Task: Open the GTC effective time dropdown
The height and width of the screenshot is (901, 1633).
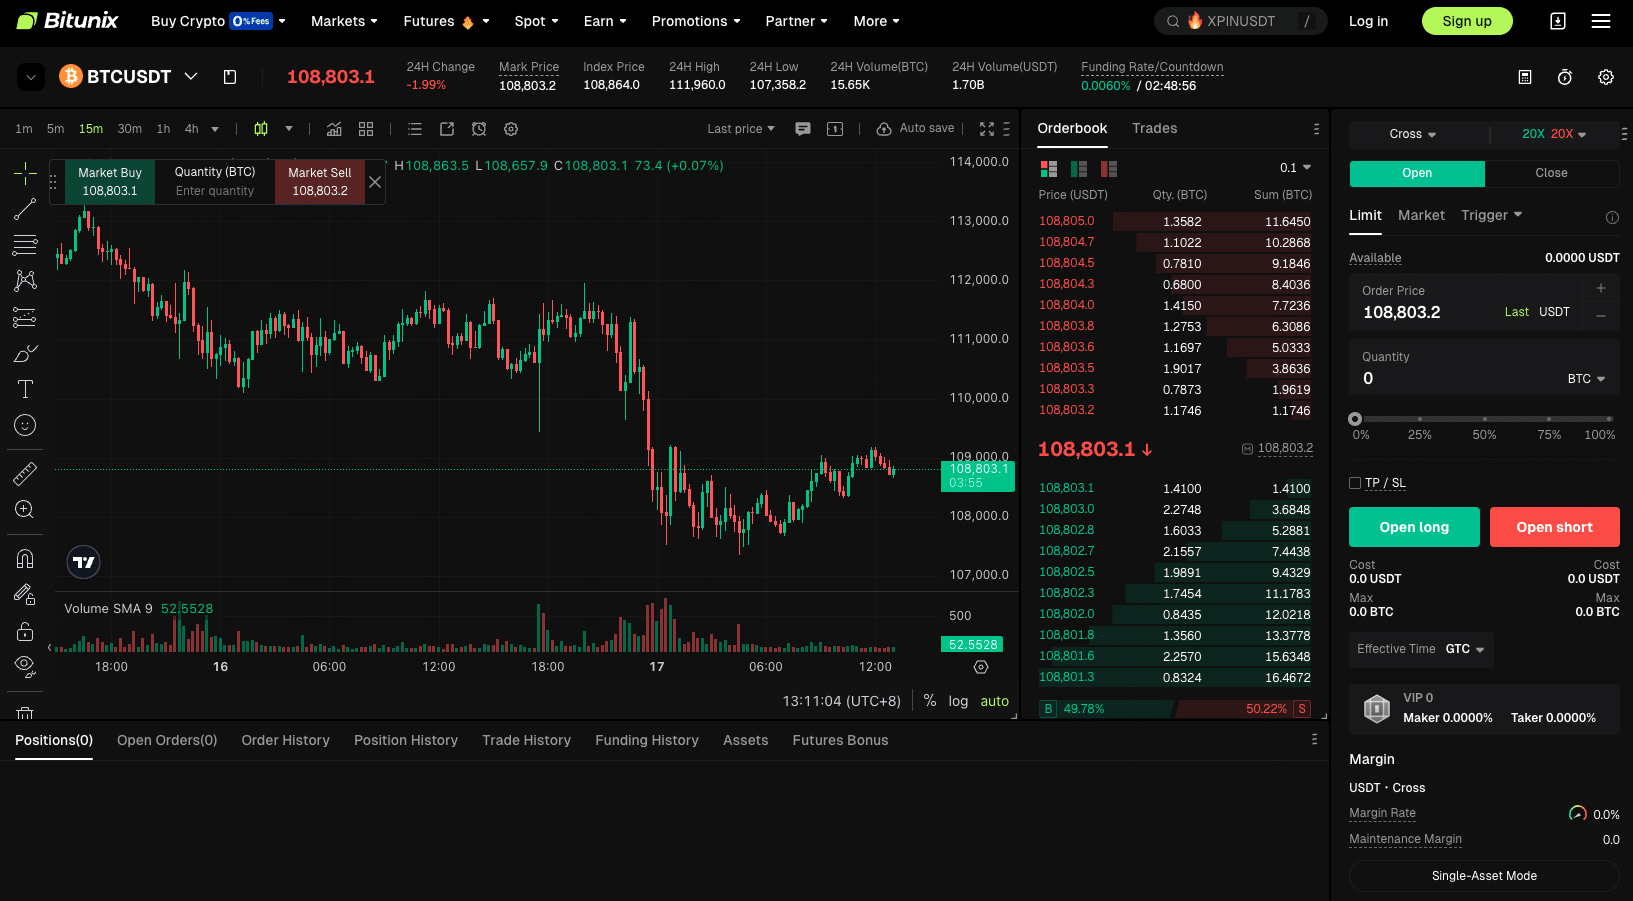Action: coord(1465,649)
